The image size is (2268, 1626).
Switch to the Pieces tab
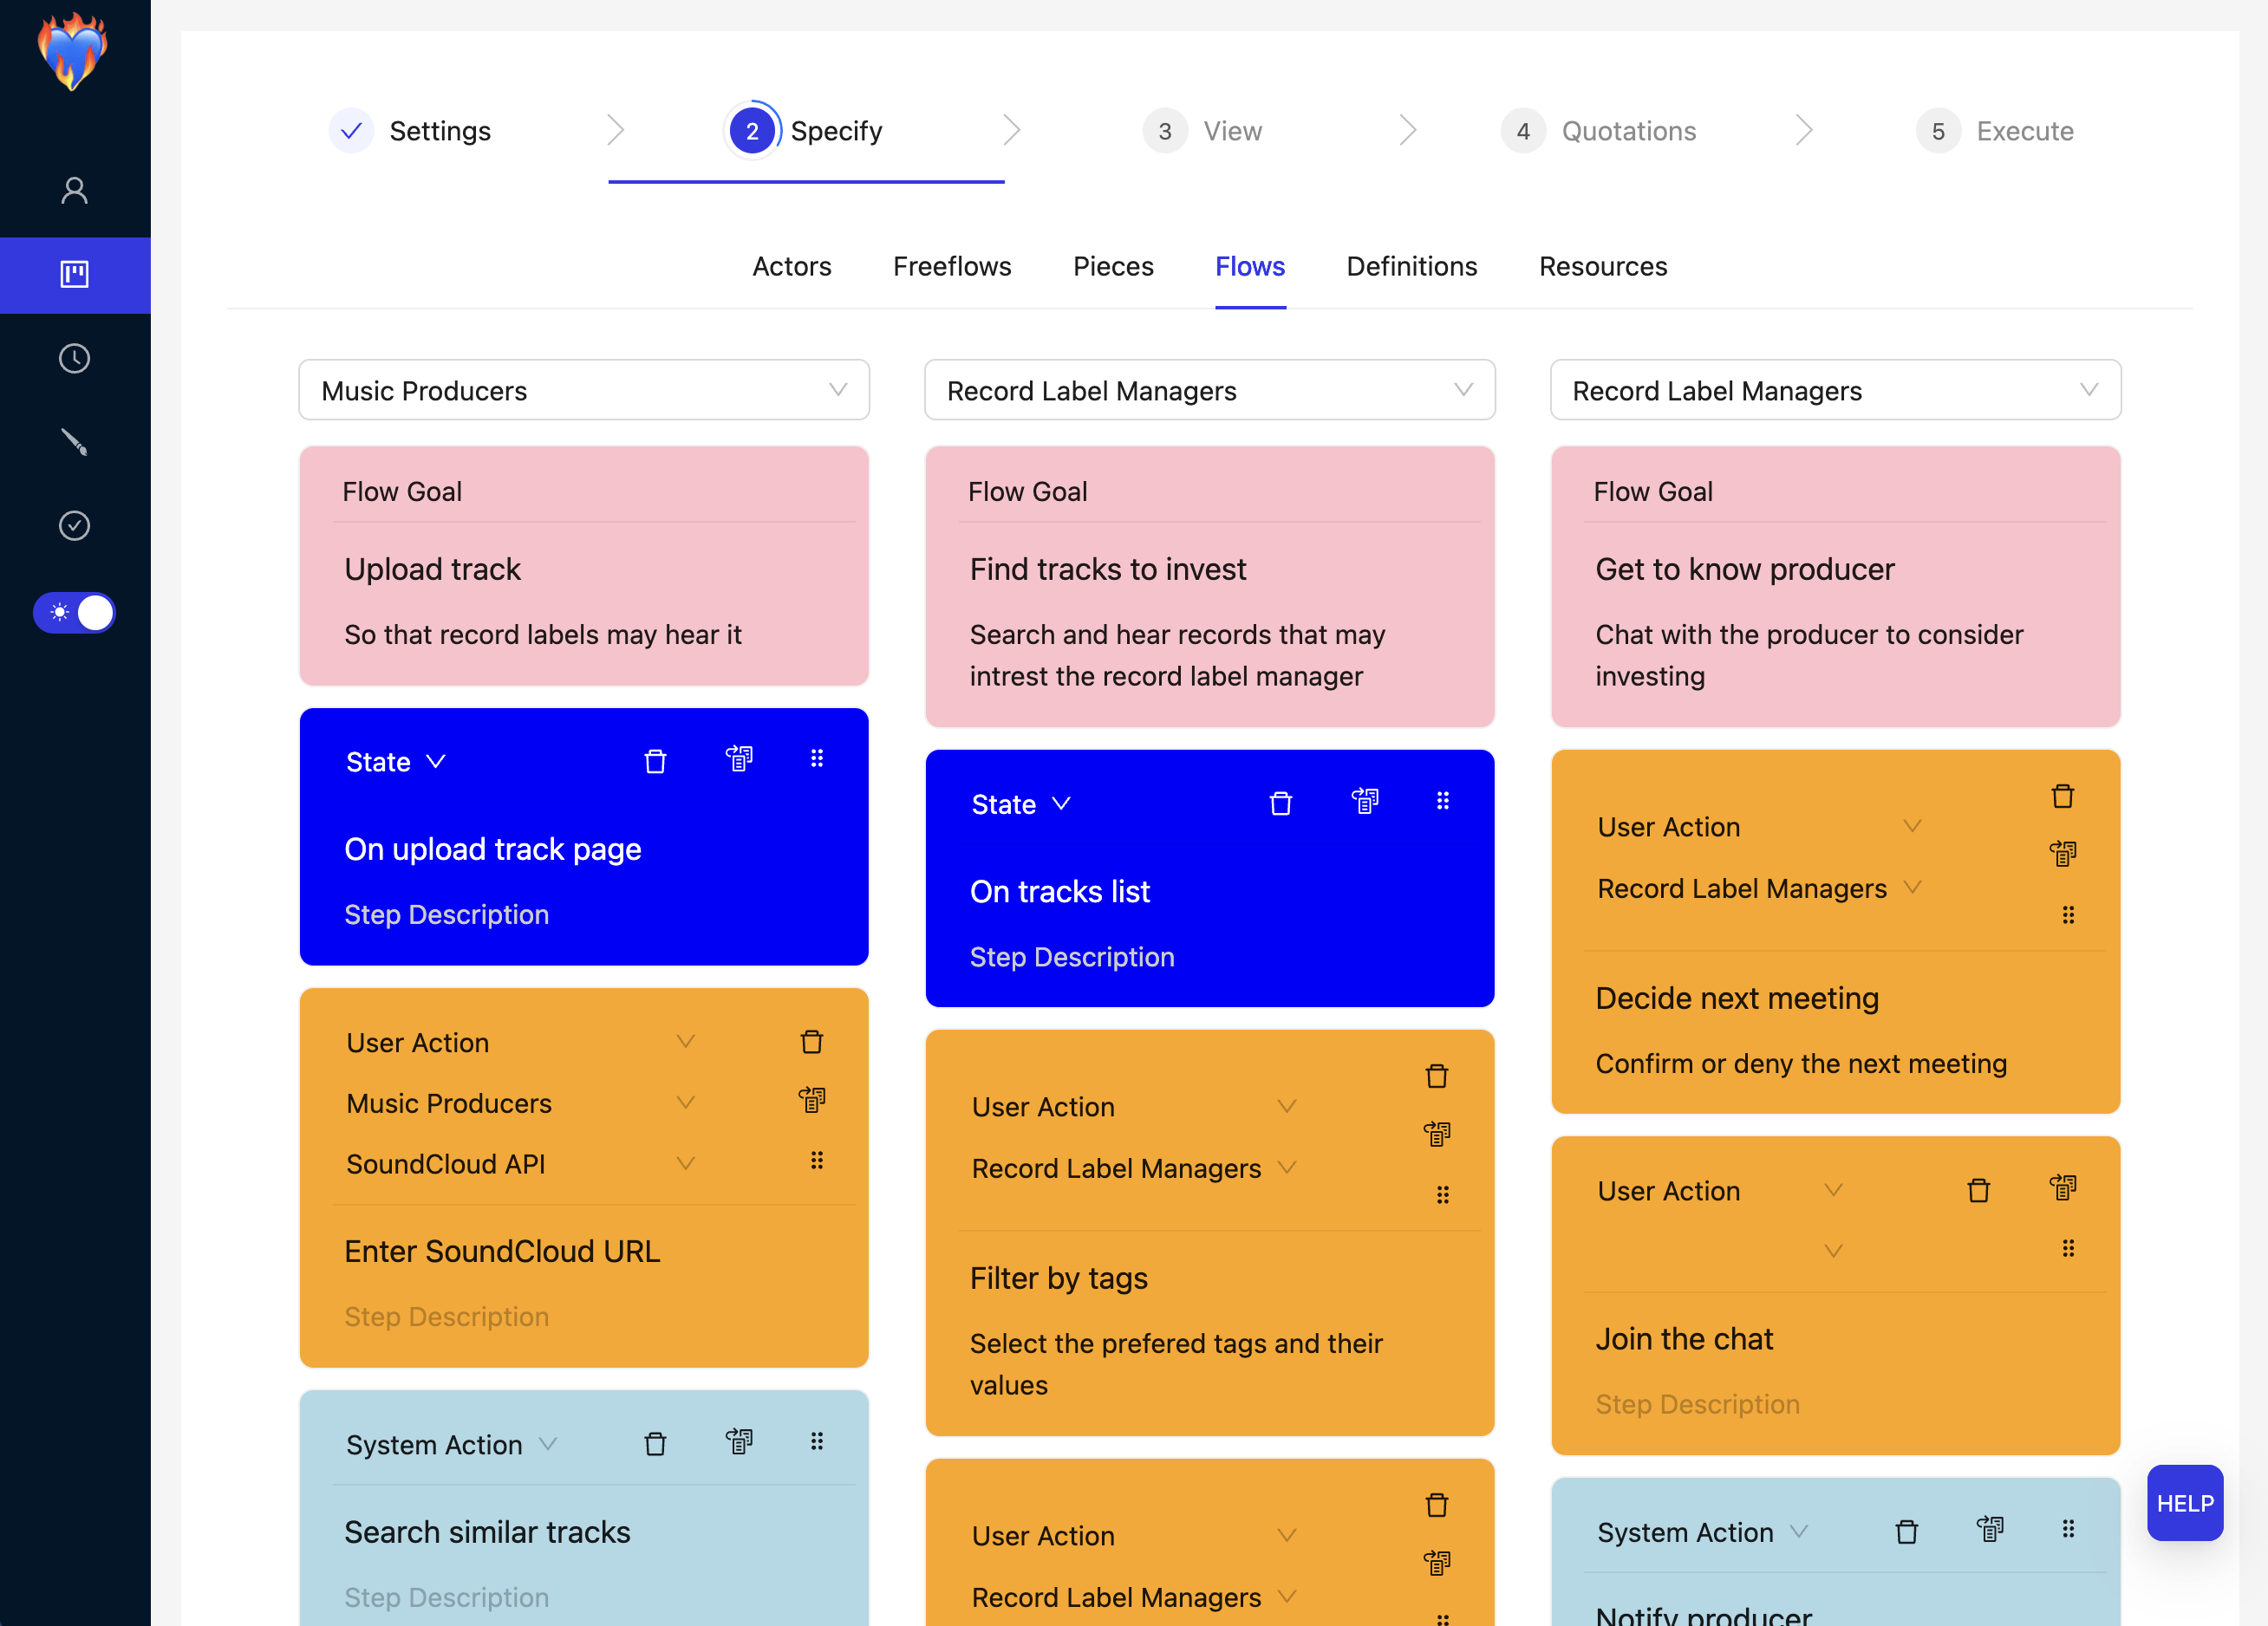pos(1113,266)
